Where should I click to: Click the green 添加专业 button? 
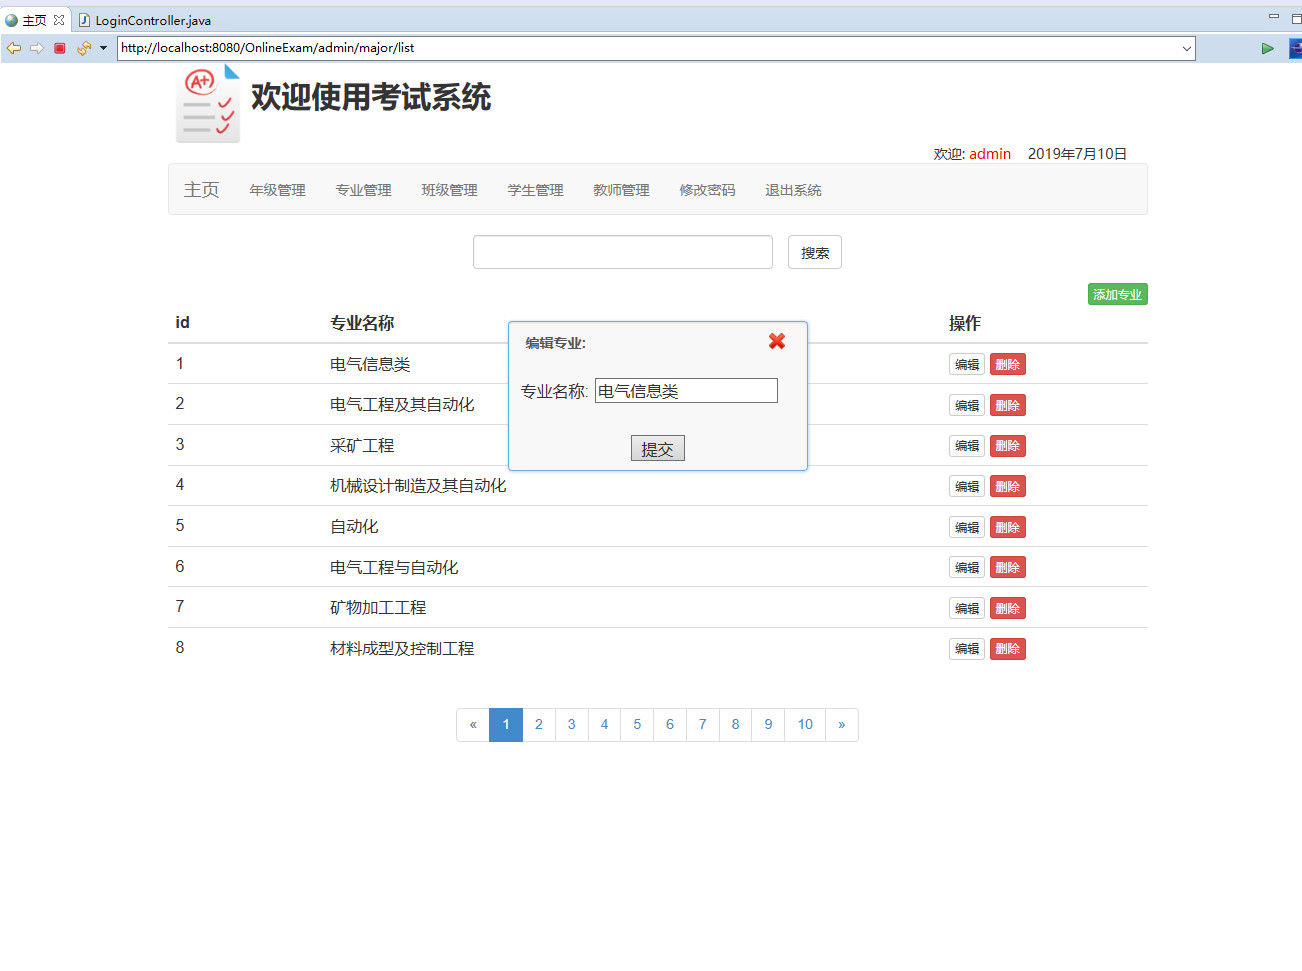pyautogui.click(x=1117, y=293)
